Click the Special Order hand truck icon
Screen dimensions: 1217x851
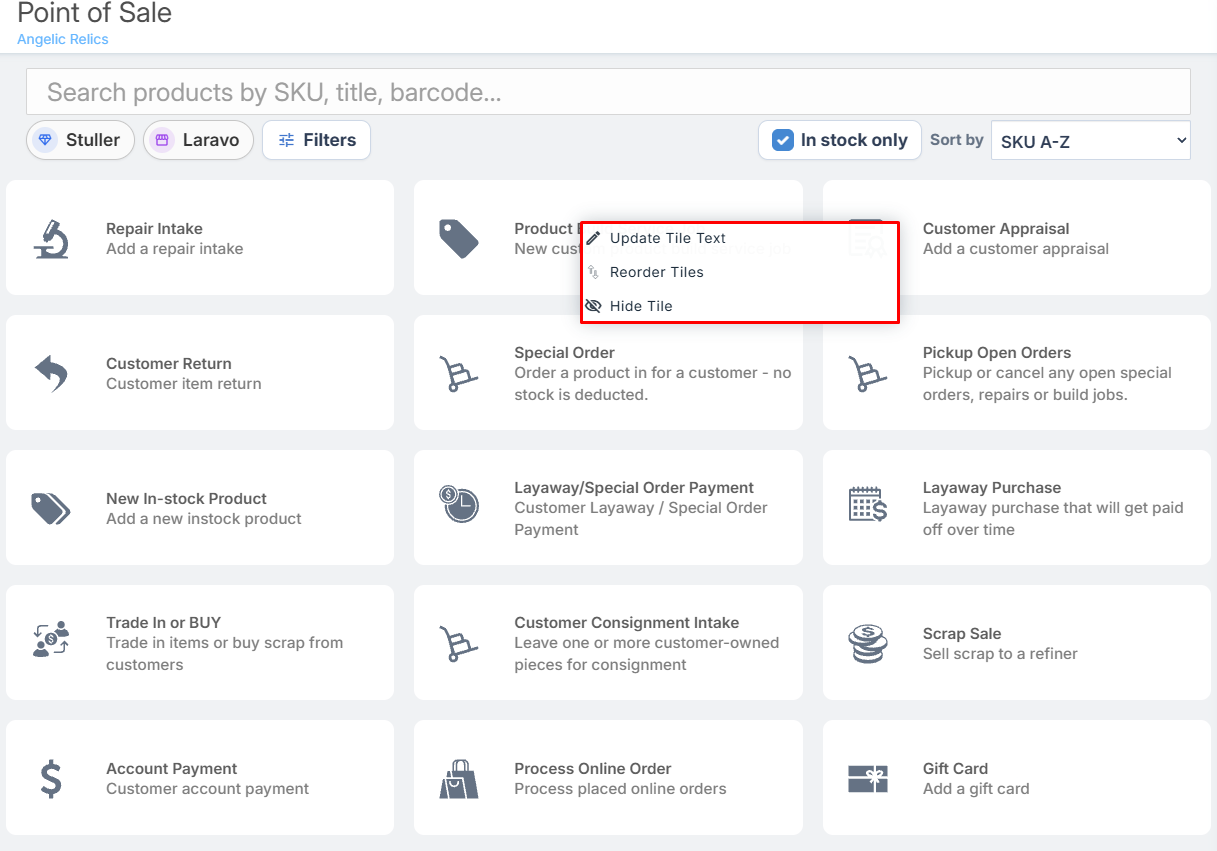(459, 374)
